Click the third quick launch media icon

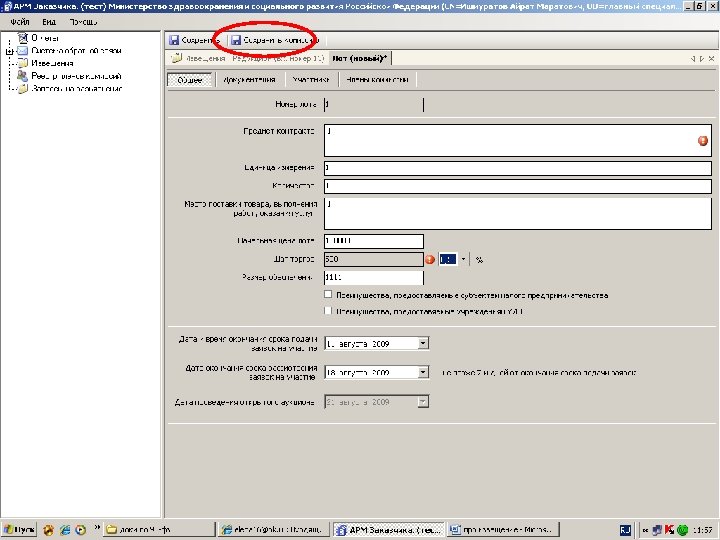point(81,530)
